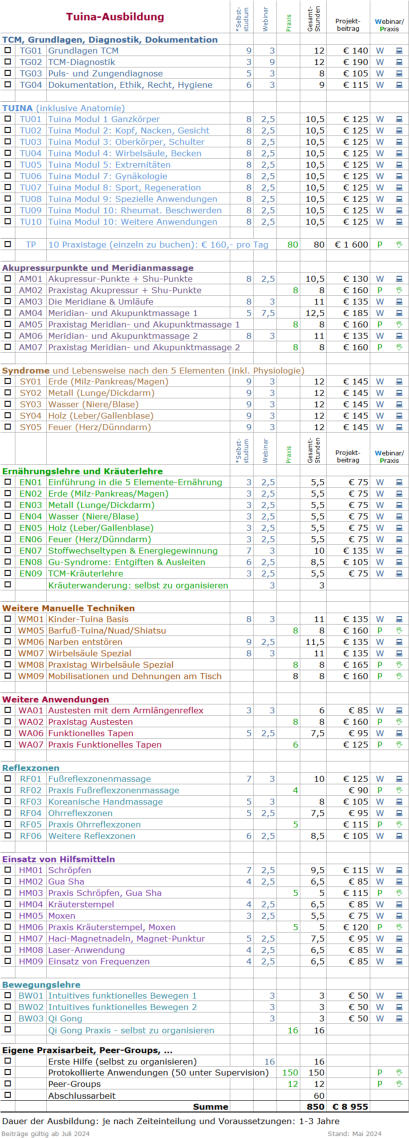The height and width of the screenshot is (1138, 409).
Task: Select the checkbox for AM01 Akupressur-Punkte
Action: pos(8,278)
